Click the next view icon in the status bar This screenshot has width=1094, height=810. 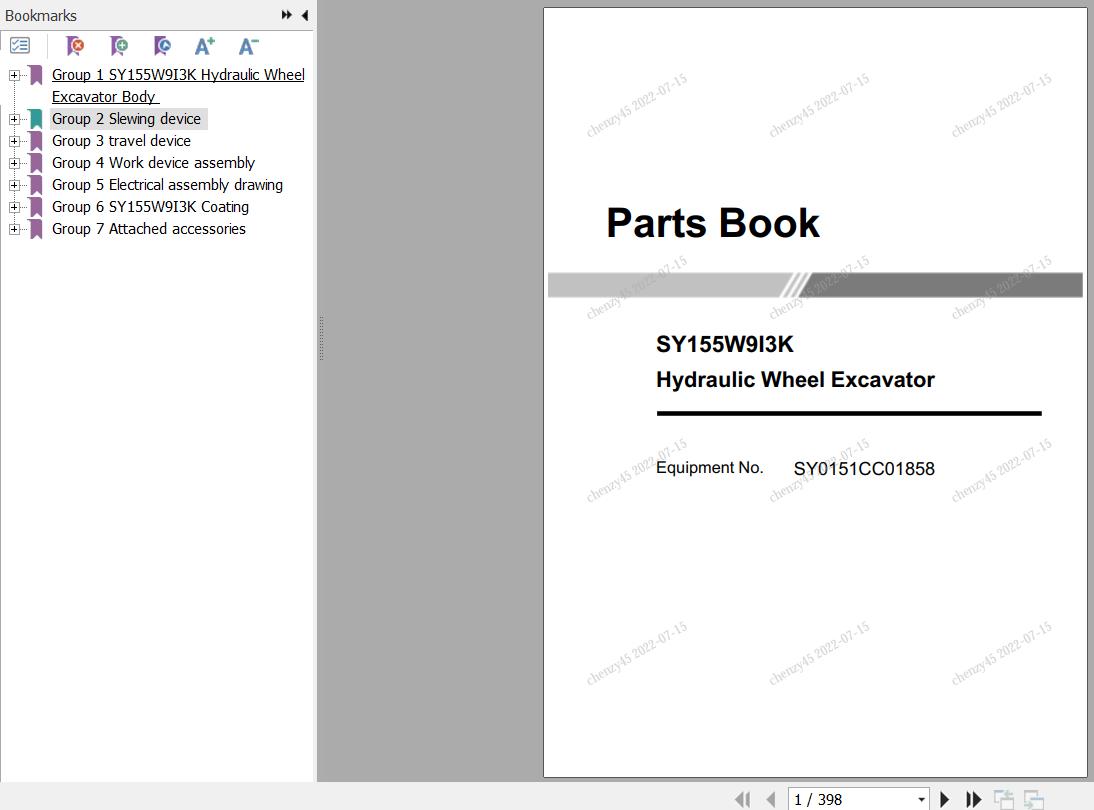coord(1033,799)
